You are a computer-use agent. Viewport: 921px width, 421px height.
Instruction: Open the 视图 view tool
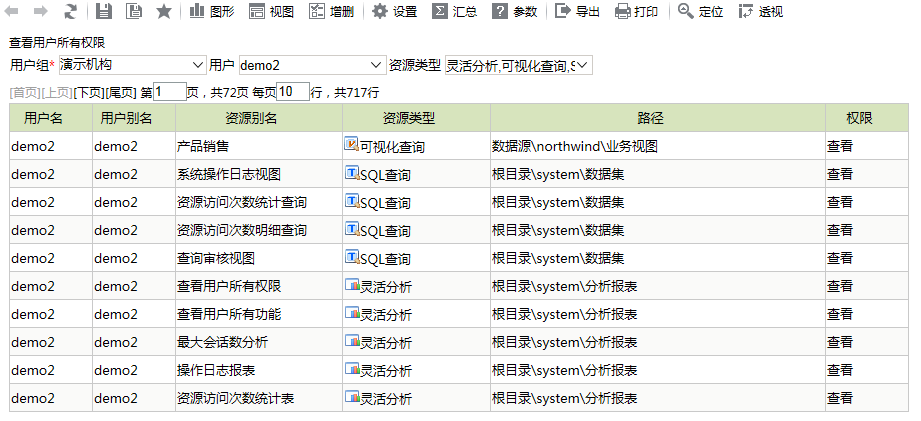(x=271, y=11)
